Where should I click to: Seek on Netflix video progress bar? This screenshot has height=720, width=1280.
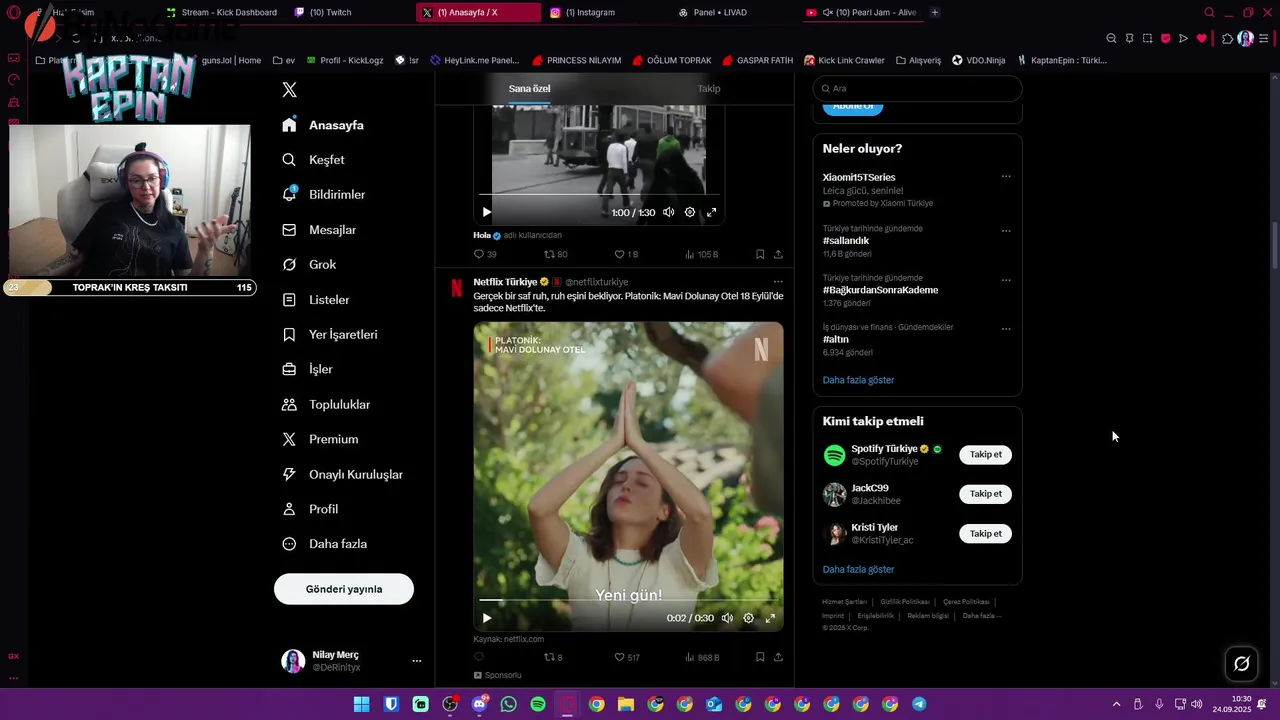click(x=628, y=600)
